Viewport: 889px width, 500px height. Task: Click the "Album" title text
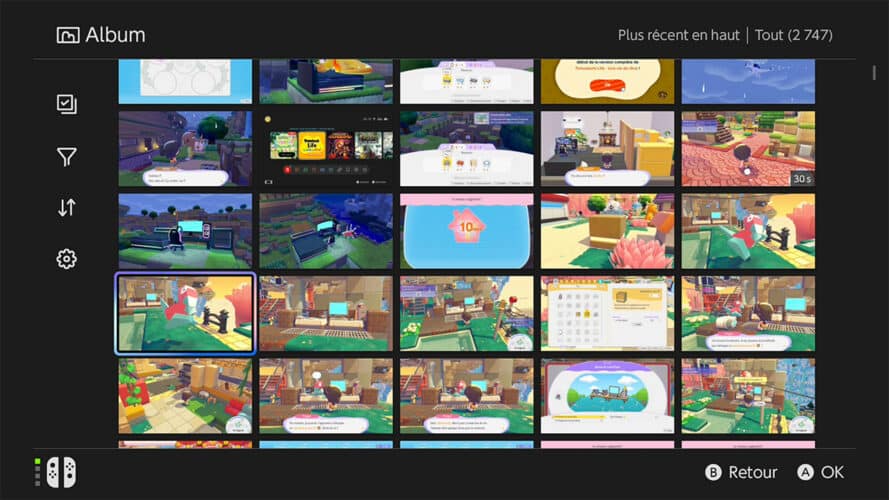pos(115,35)
